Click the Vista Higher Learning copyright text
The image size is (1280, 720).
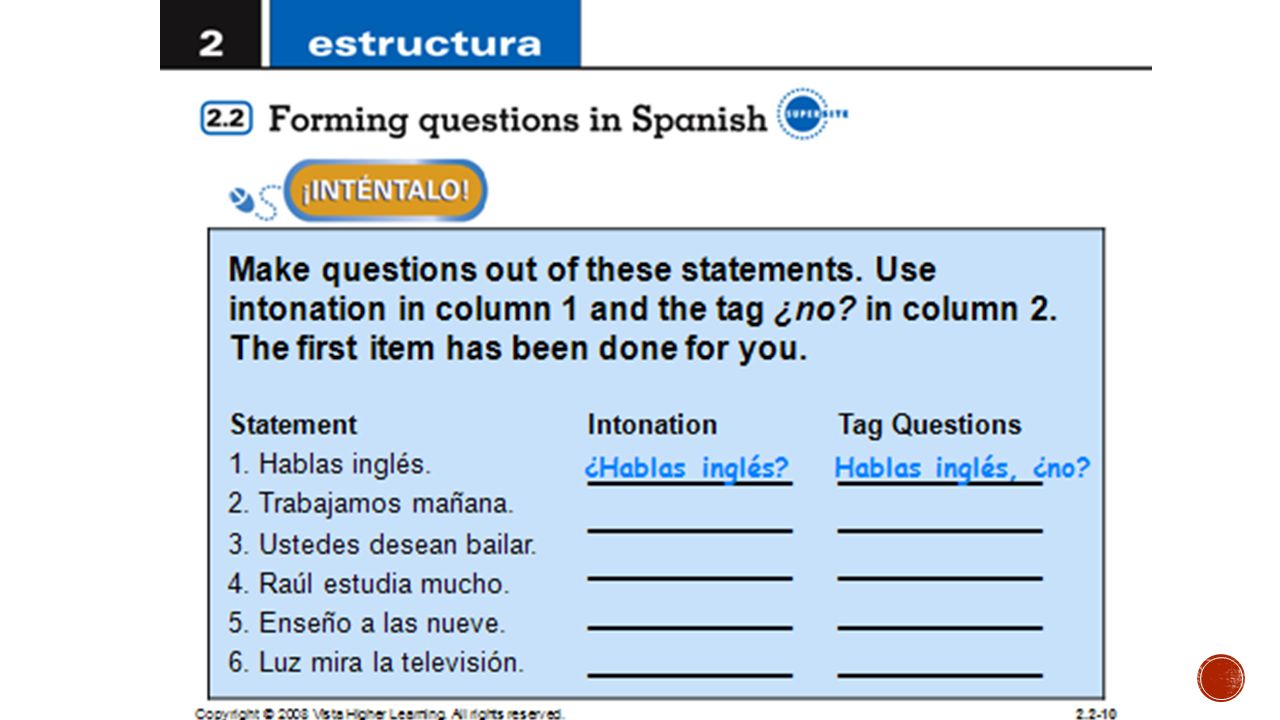380,713
